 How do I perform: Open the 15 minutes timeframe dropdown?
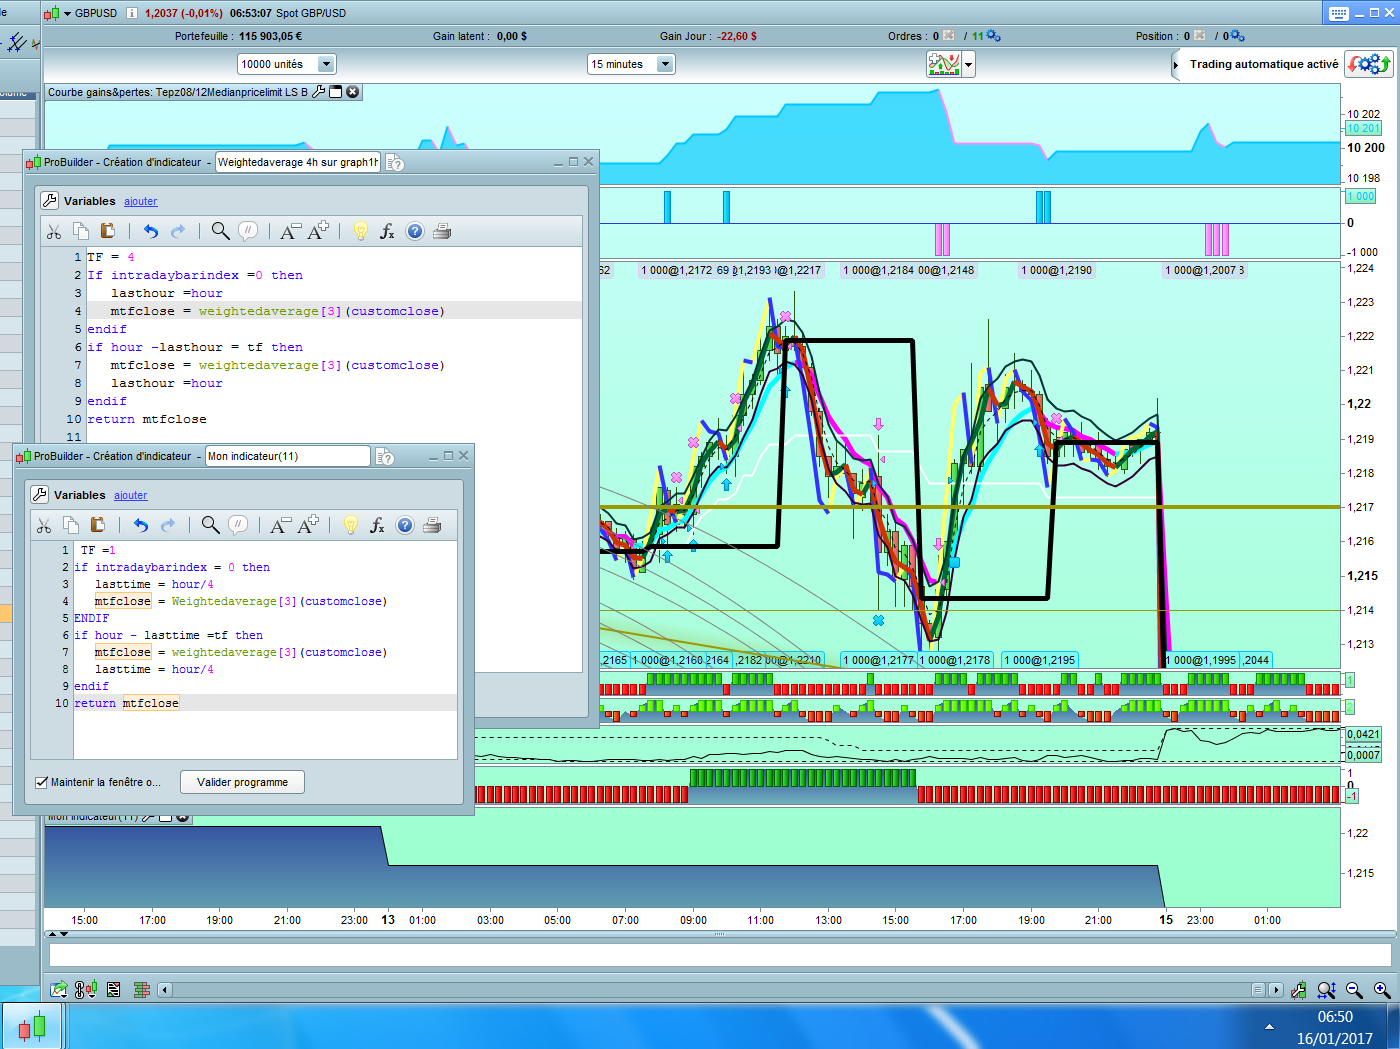[x=631, y=64]
